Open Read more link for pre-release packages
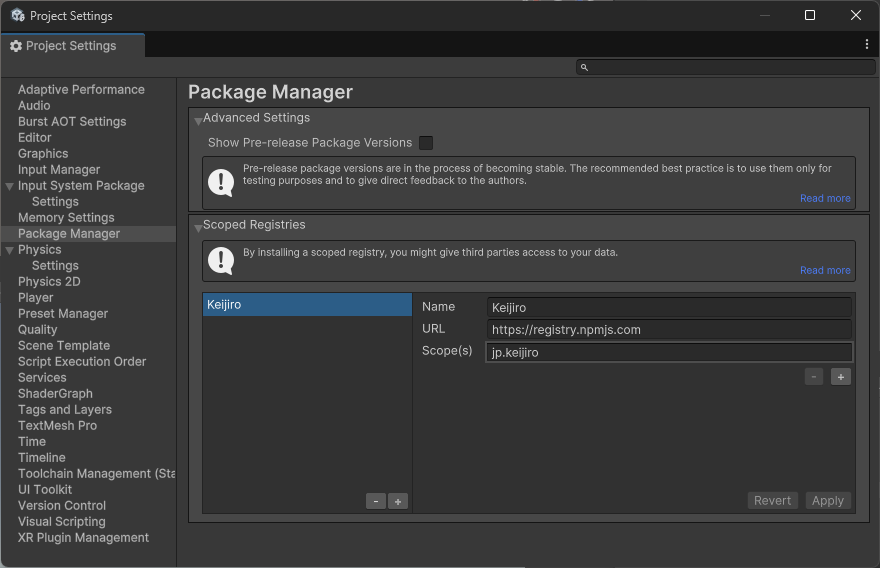Viewport: 880px width, 568px height. 825,198
